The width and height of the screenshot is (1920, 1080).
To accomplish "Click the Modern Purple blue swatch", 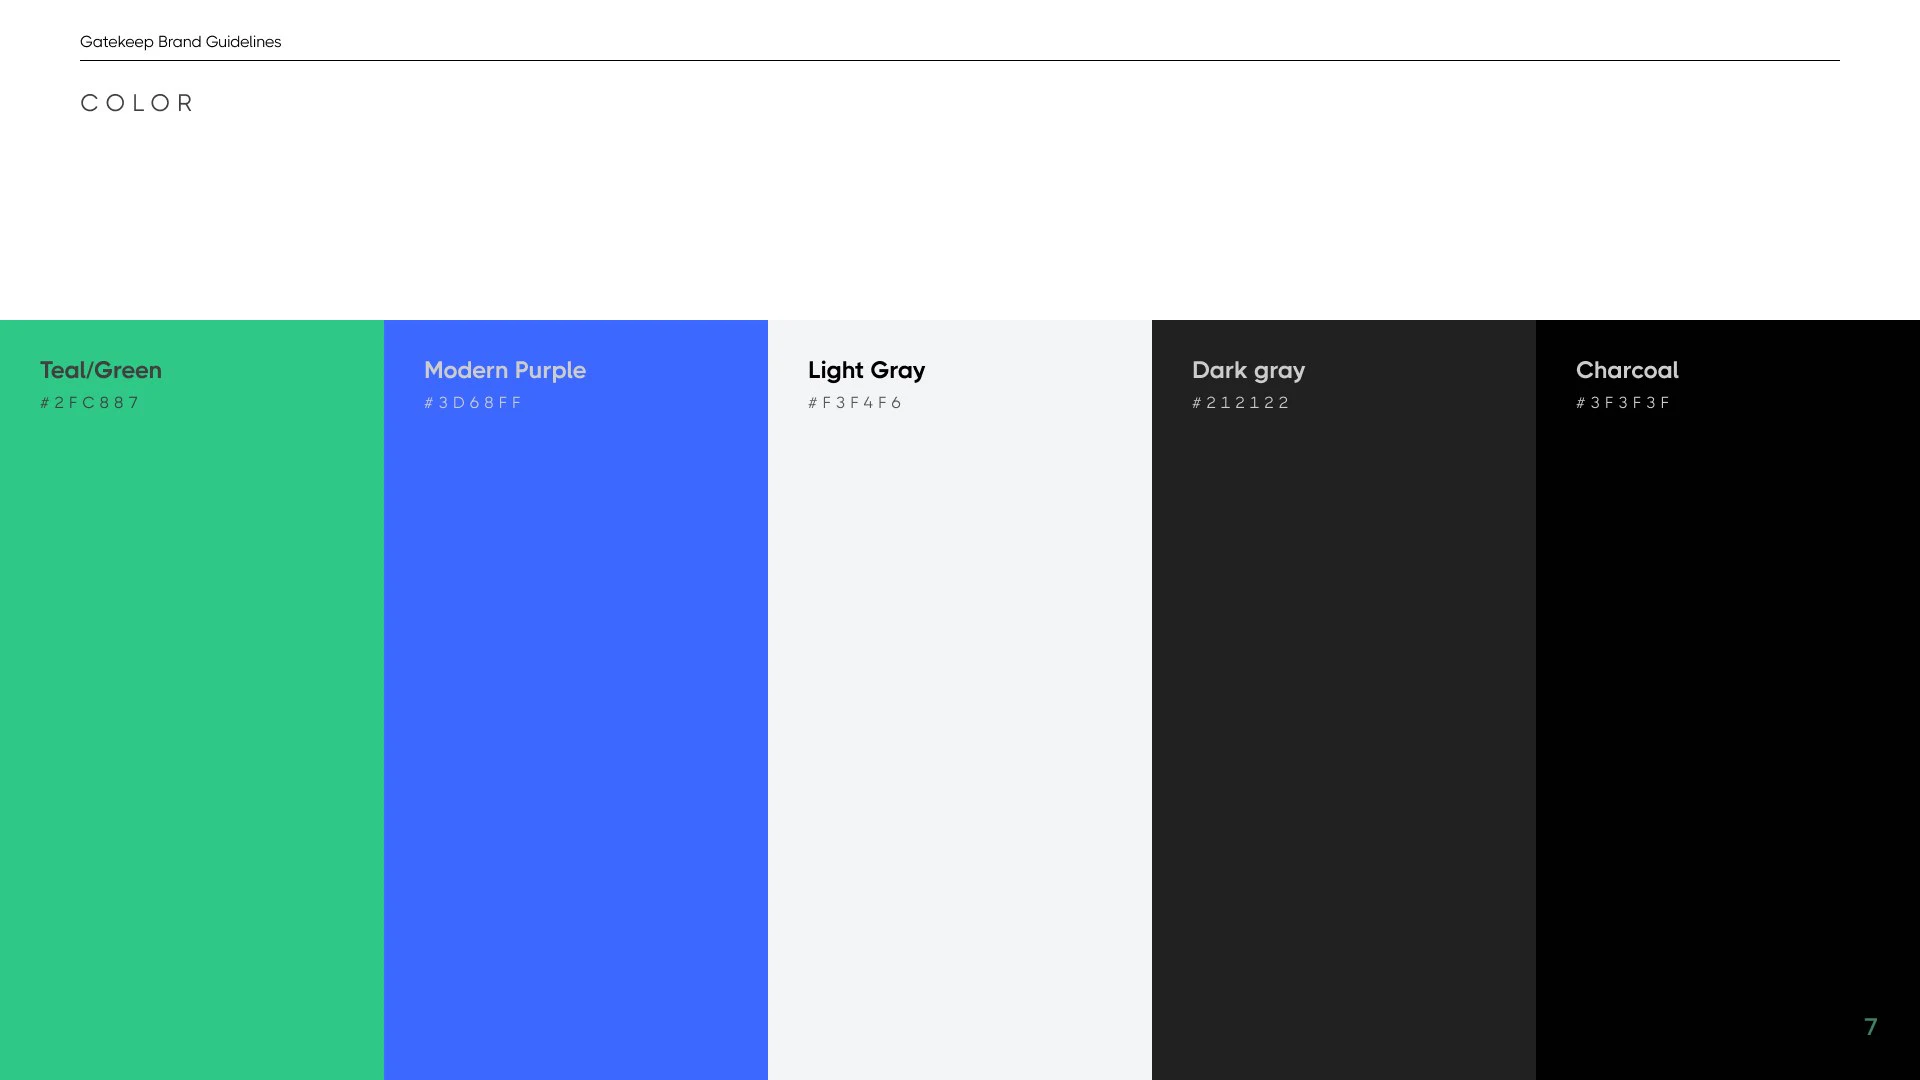I will coord(576,700).
